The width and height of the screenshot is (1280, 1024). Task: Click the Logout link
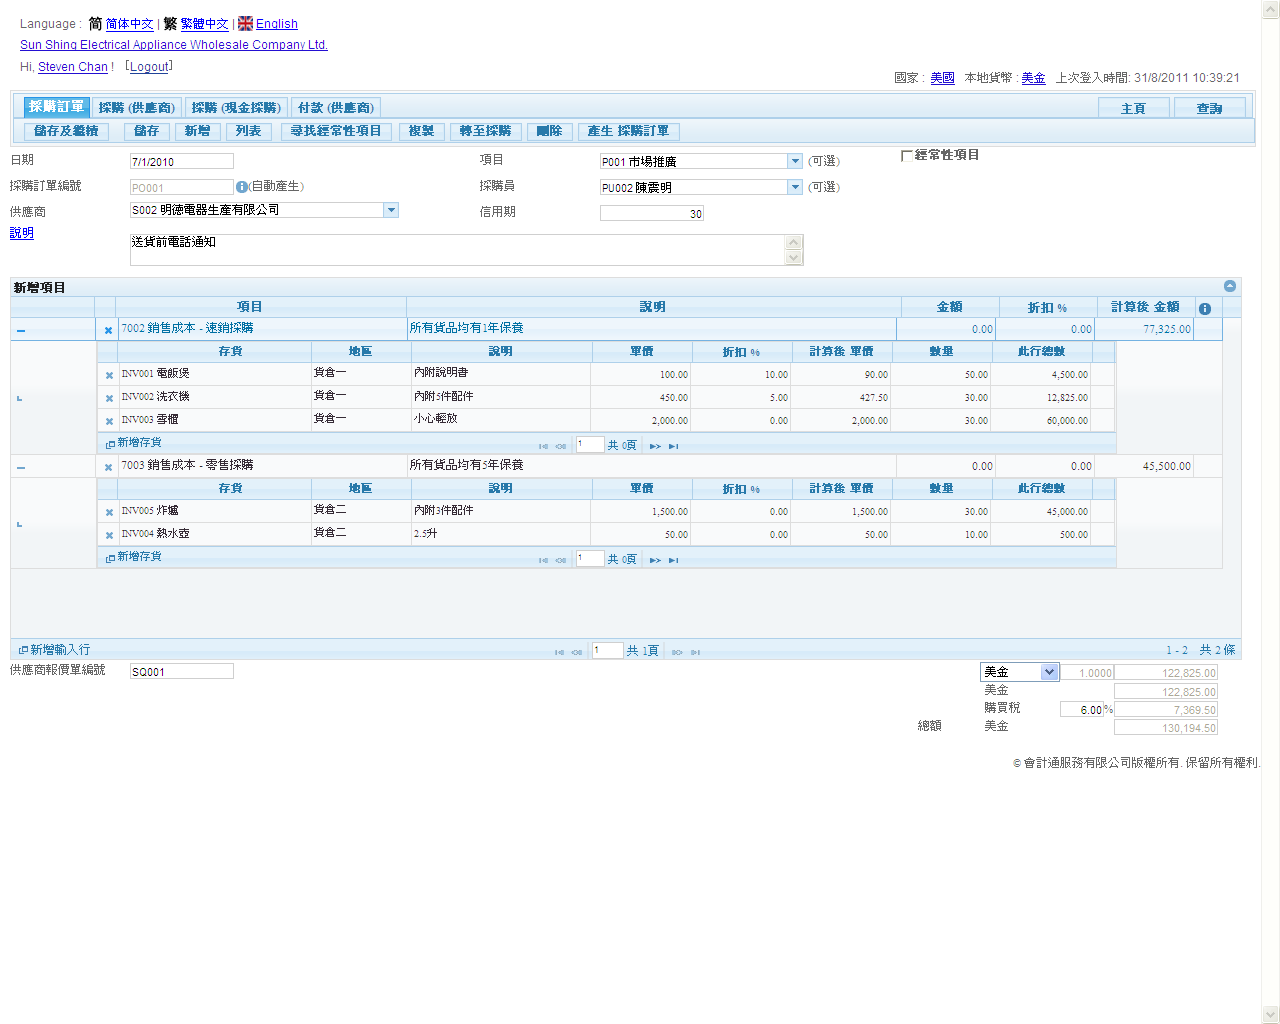[149, 67]
